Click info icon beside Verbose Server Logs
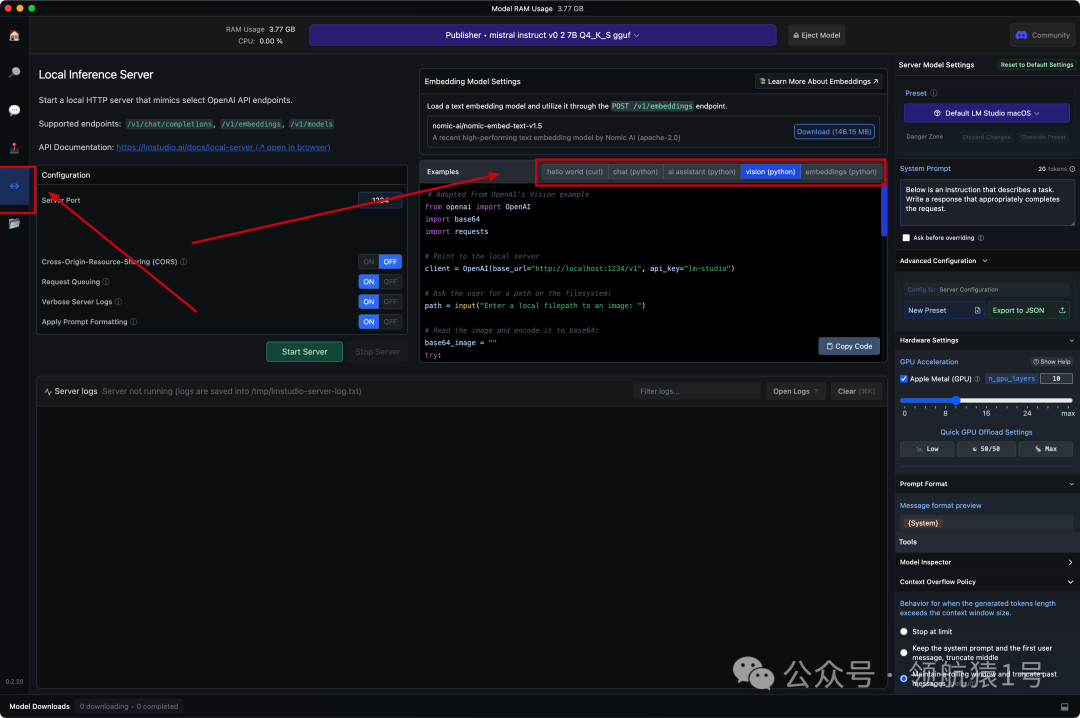Screen dimensions: 1080x718 118,302
